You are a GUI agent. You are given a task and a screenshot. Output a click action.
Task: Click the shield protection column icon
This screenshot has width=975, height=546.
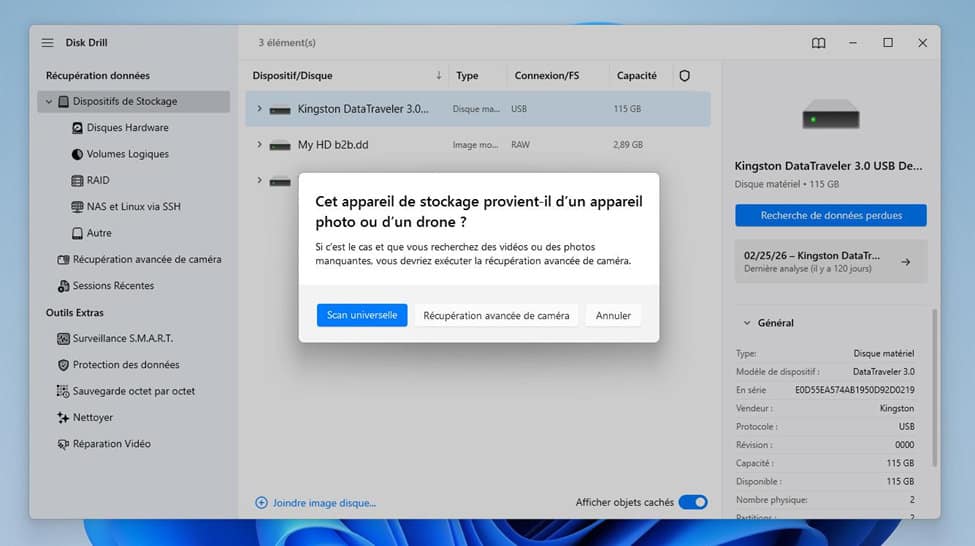click(685, 75)
